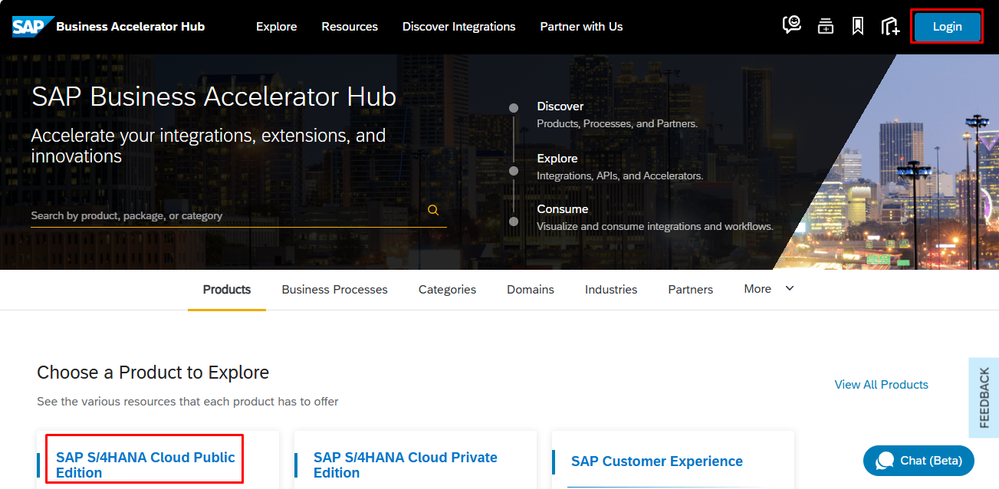Open the View All Products link
This screenshot has height=489, width=999.
tap(881, 385)
